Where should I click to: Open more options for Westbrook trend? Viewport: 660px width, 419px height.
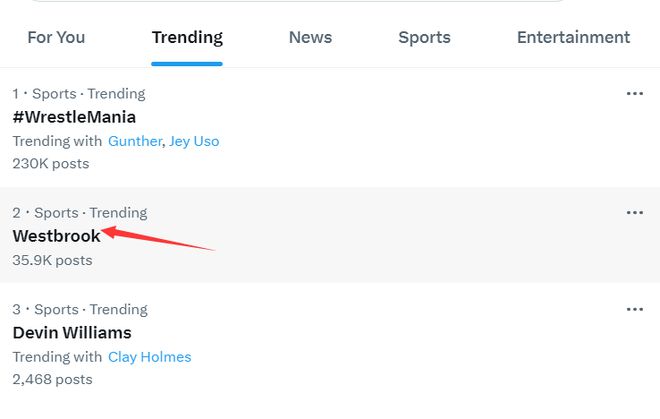(x=634, y=213)
